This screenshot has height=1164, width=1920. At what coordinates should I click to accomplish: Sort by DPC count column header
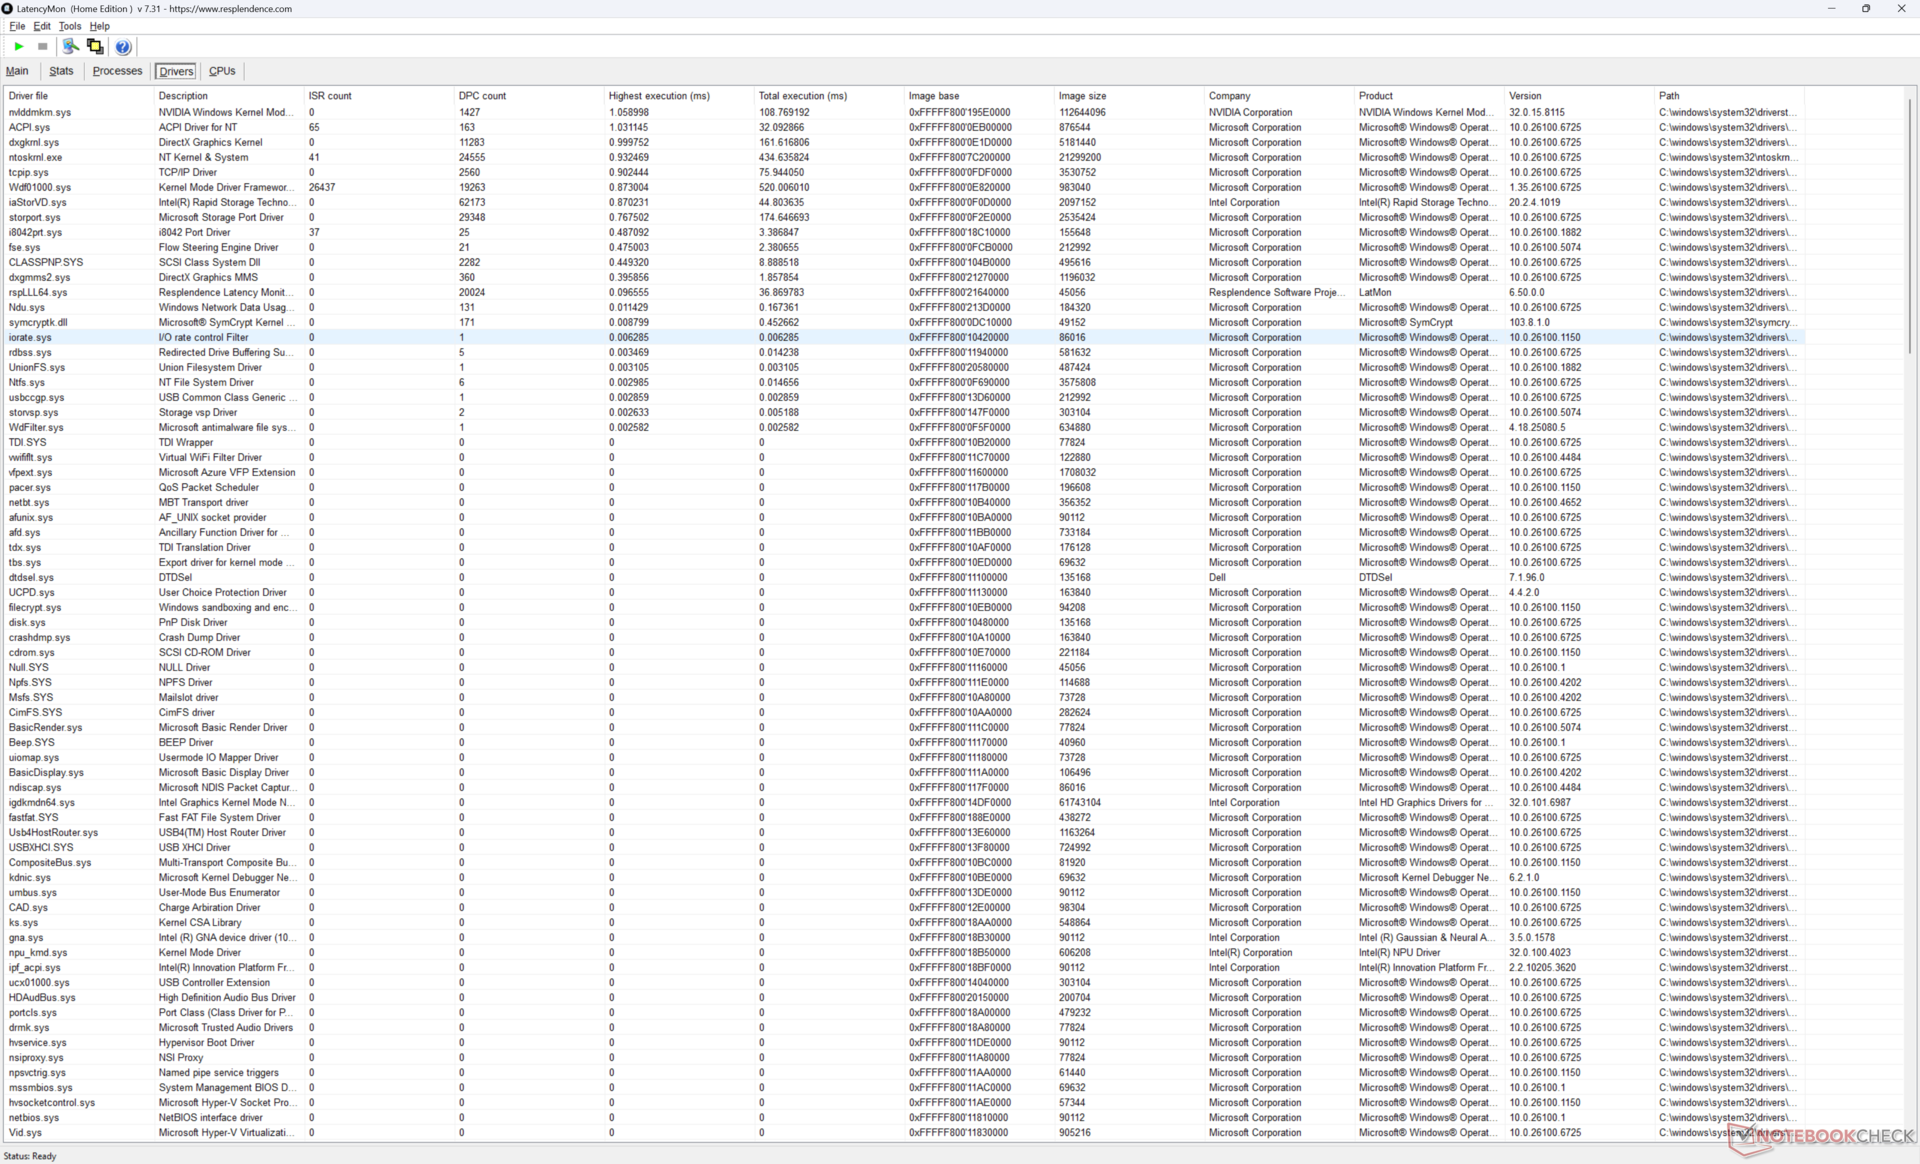point(482,96)
